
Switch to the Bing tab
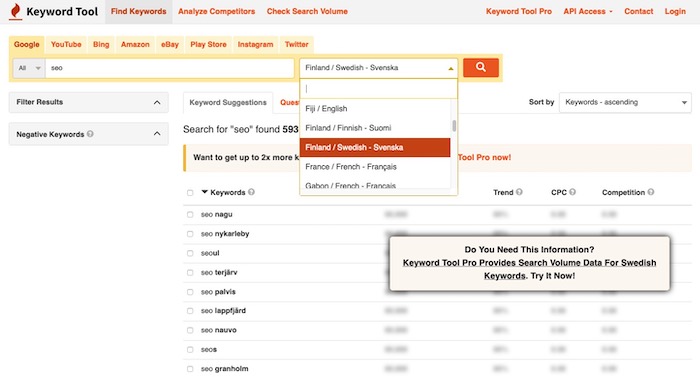pos(101,44)
